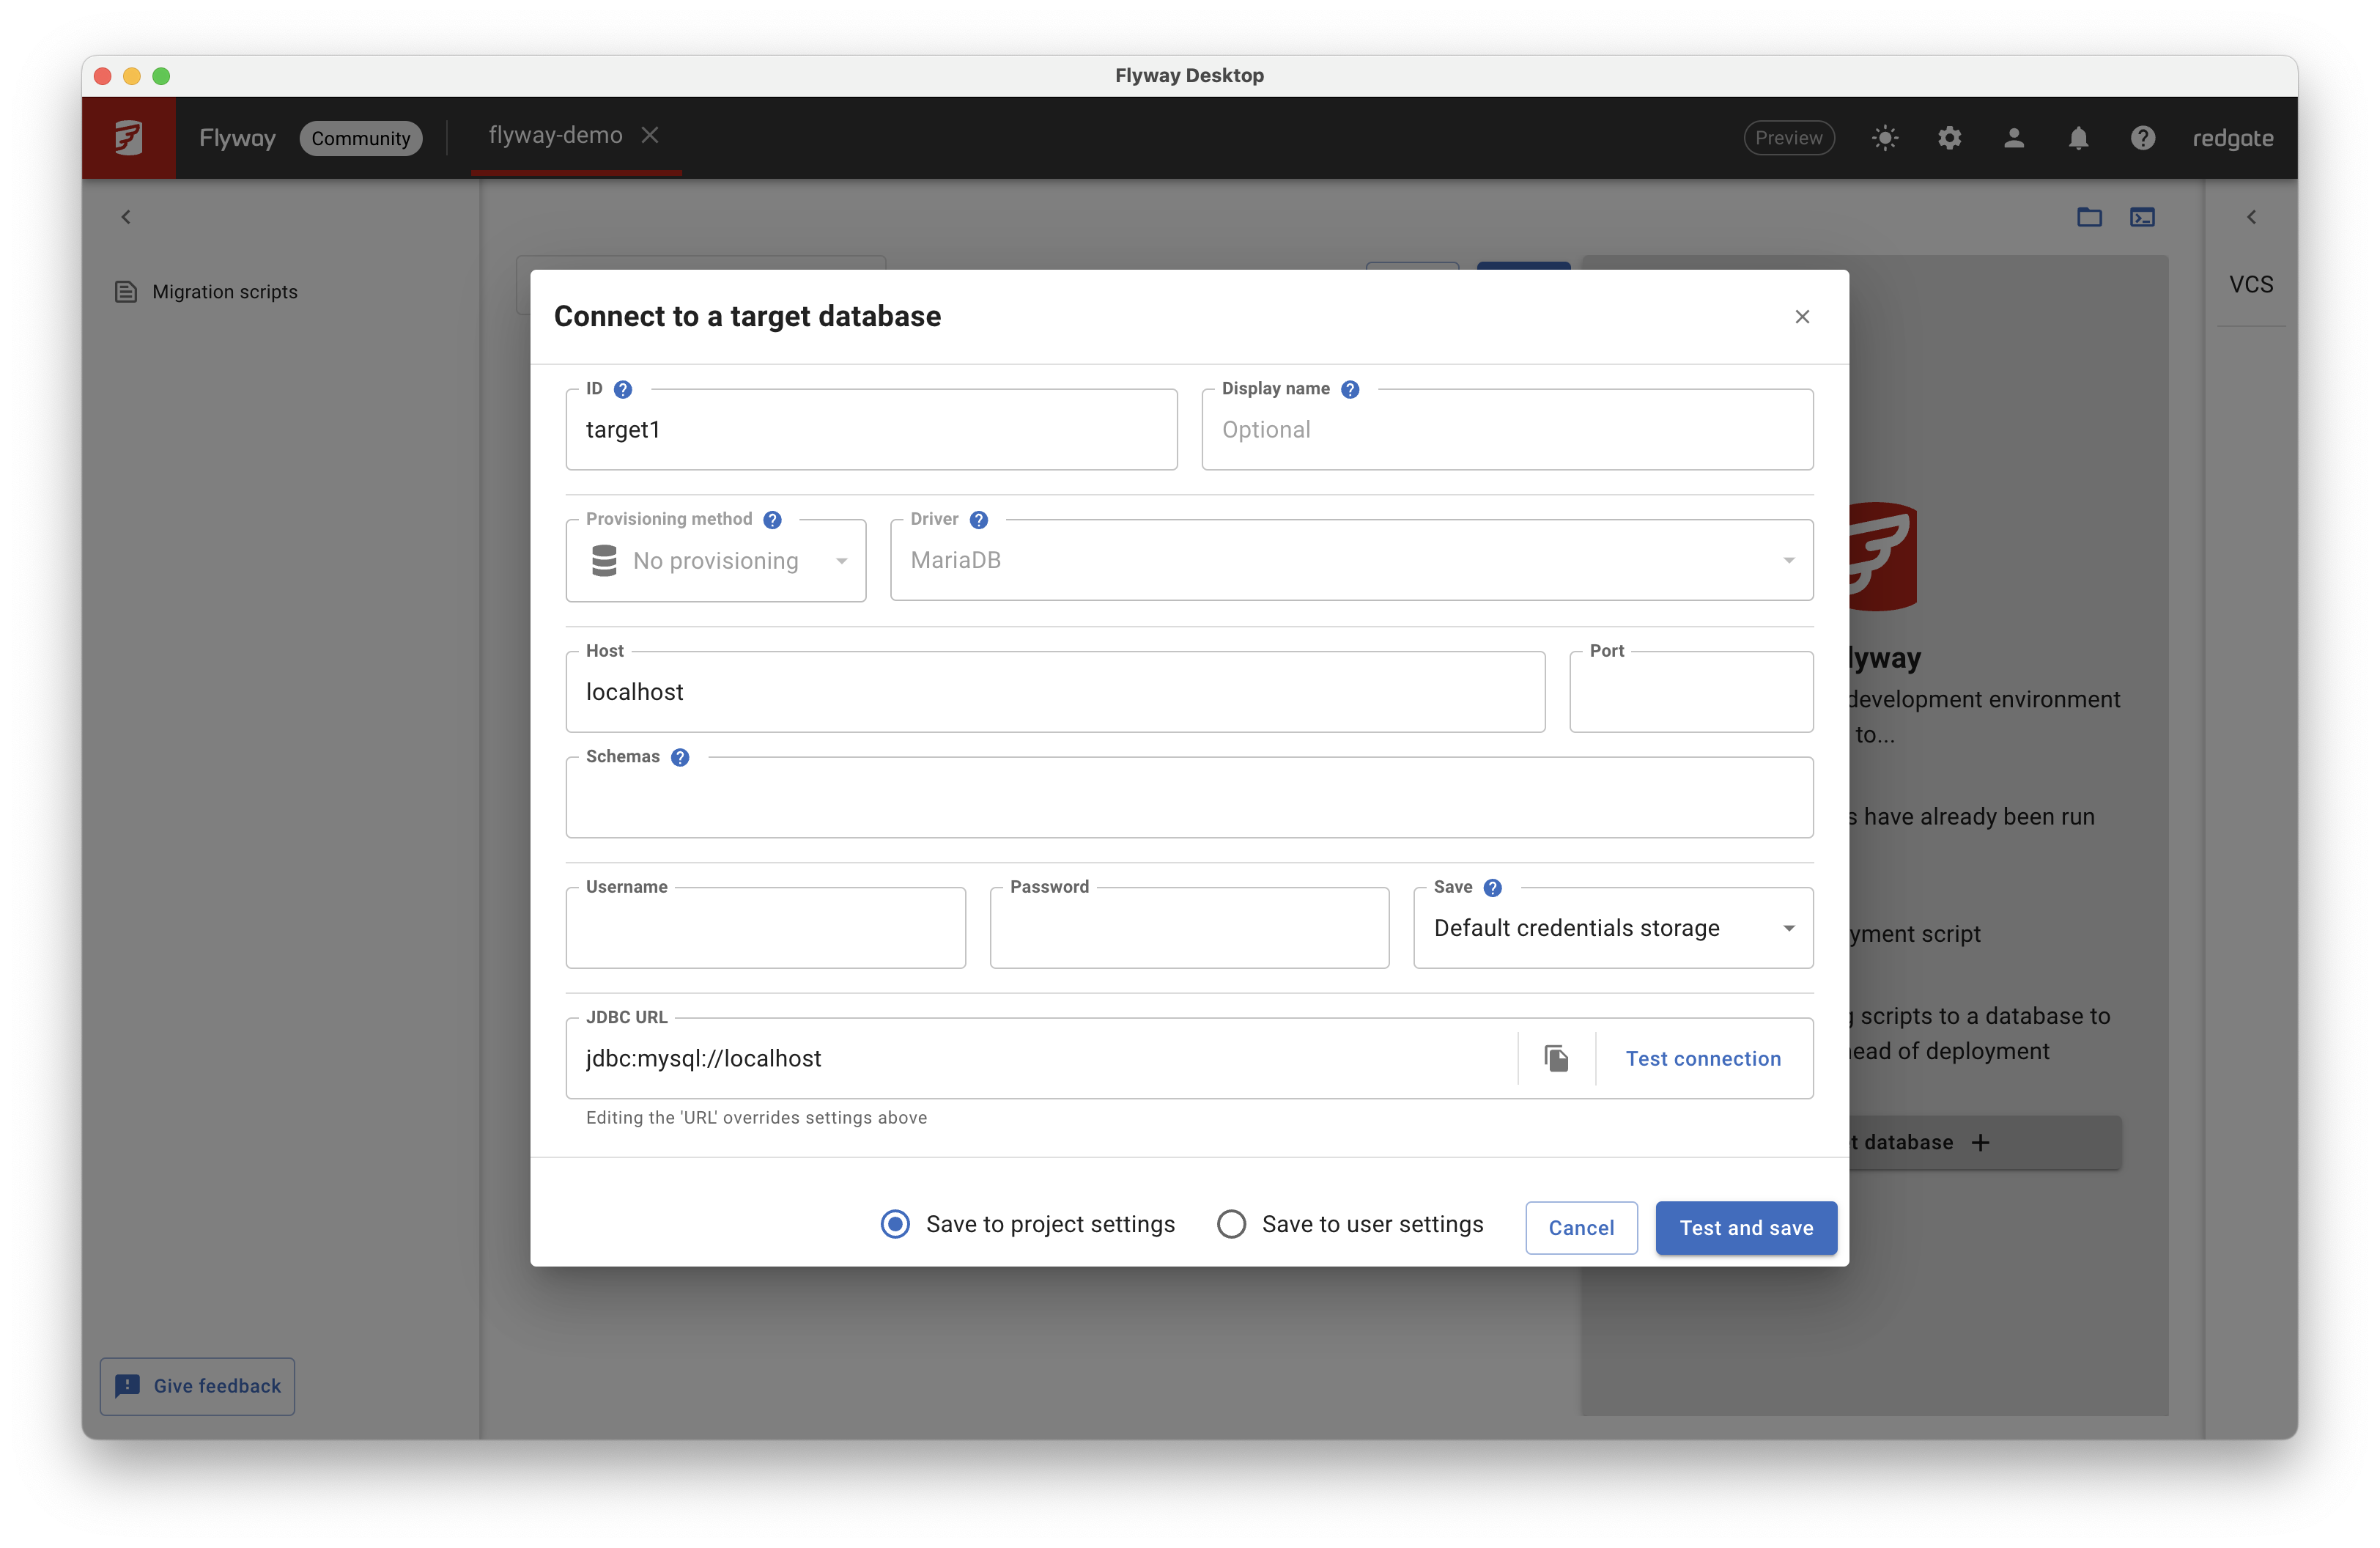Show help for the Driver field
Image resolution: width=2380 pixels, height=1548 pixels.
(x=979, y=520)
